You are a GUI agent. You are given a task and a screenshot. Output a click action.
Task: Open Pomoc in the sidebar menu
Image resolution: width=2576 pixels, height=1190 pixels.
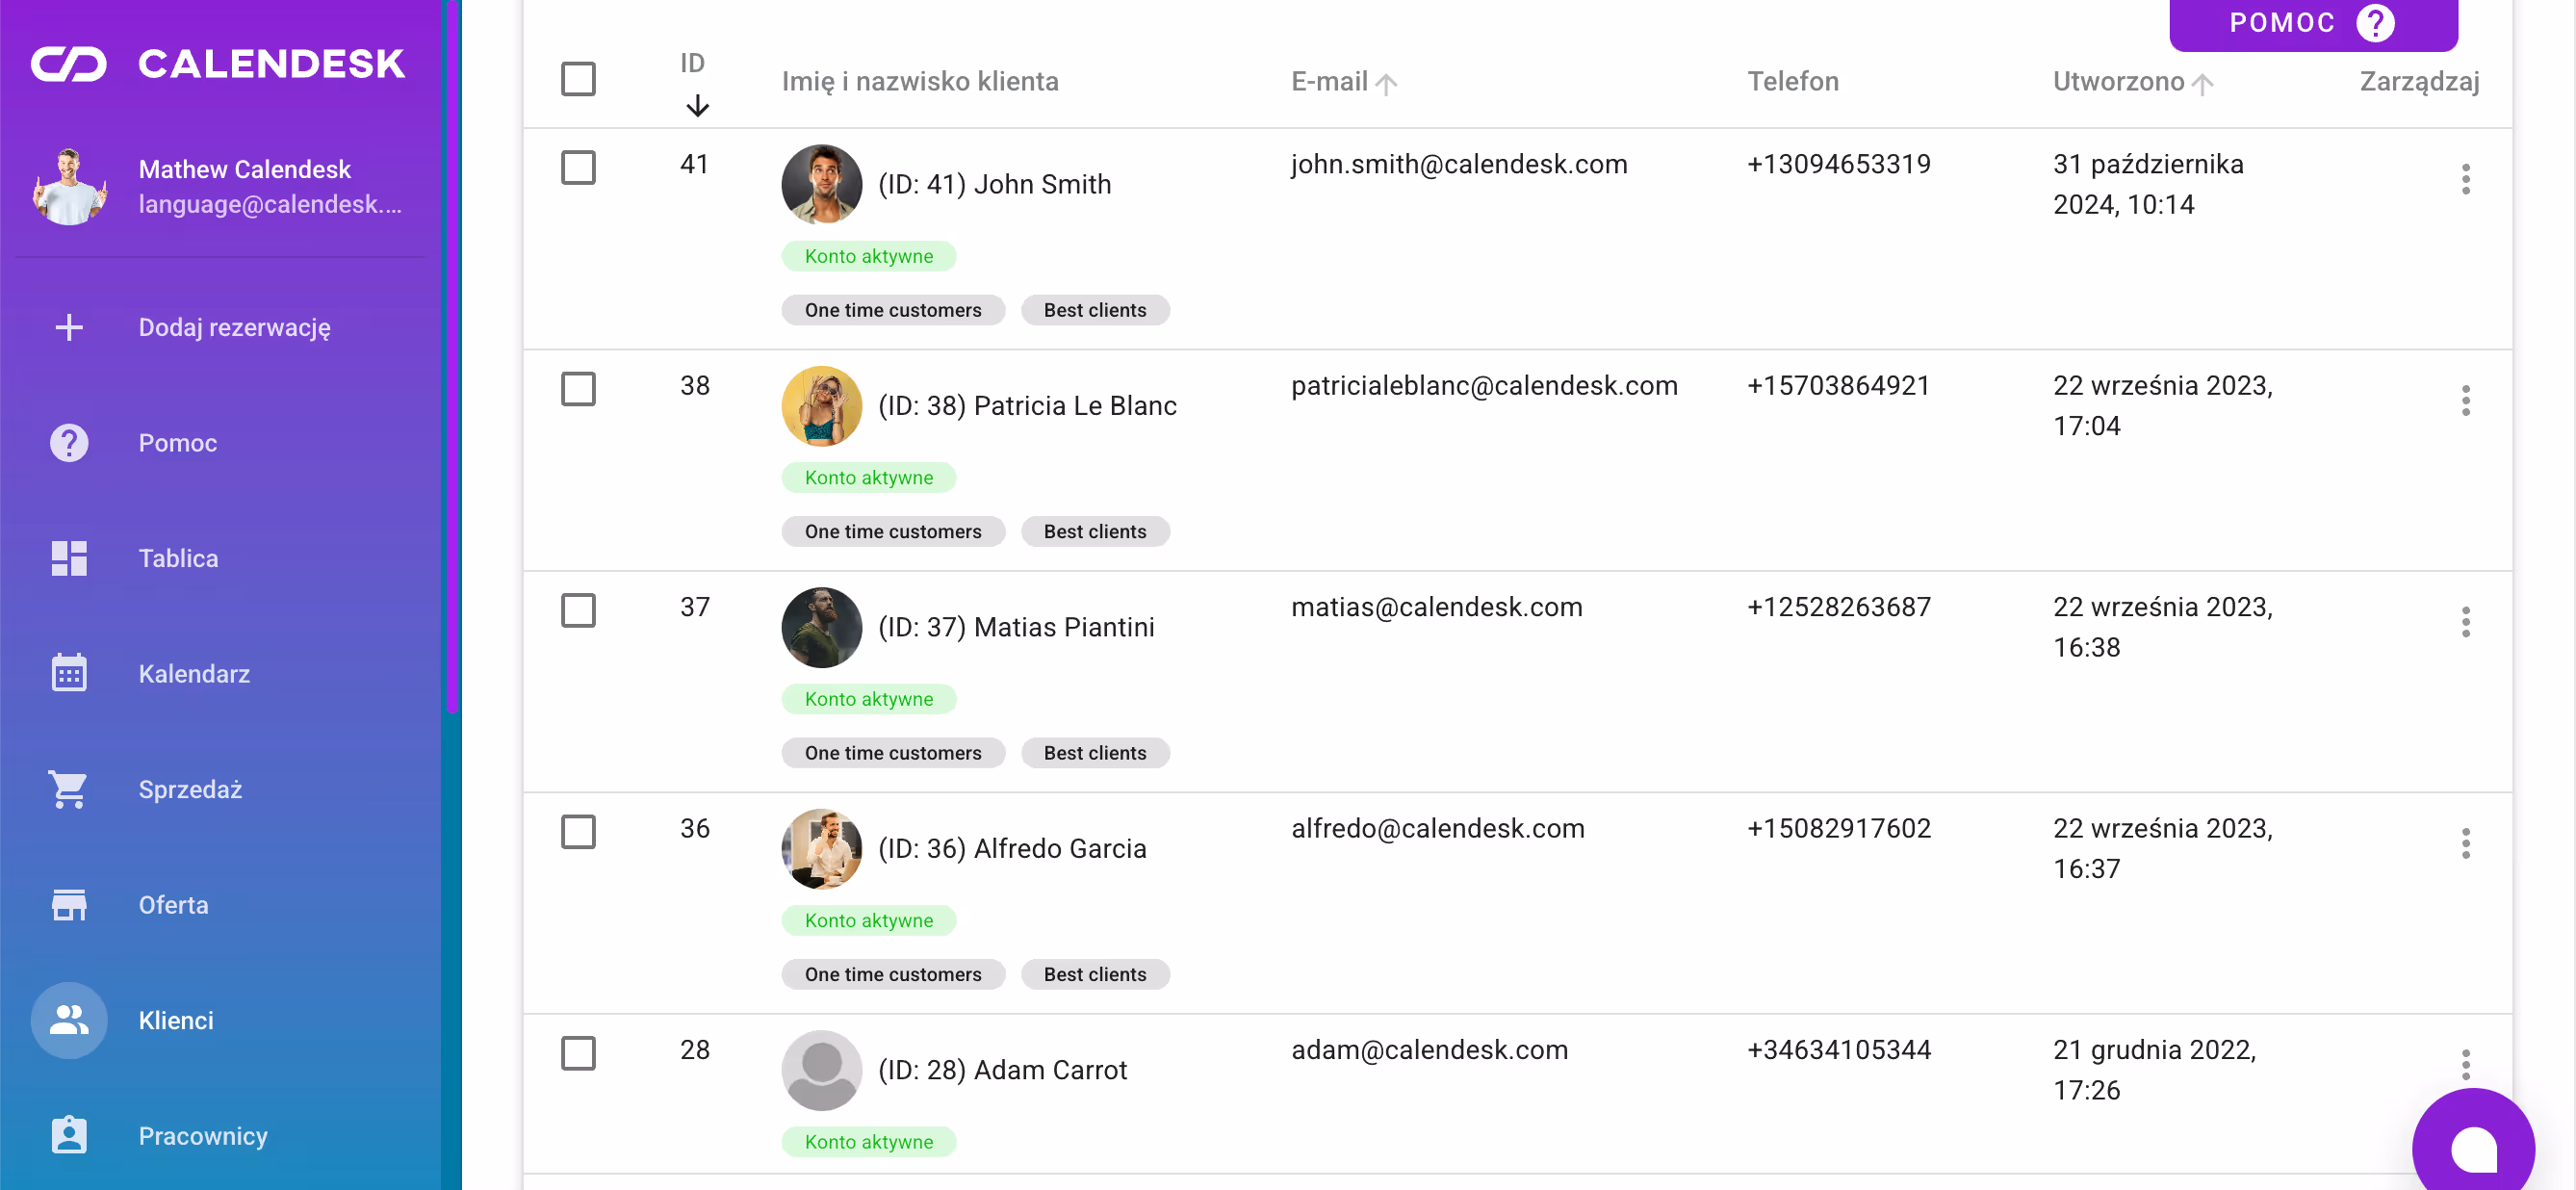point(177,443)
